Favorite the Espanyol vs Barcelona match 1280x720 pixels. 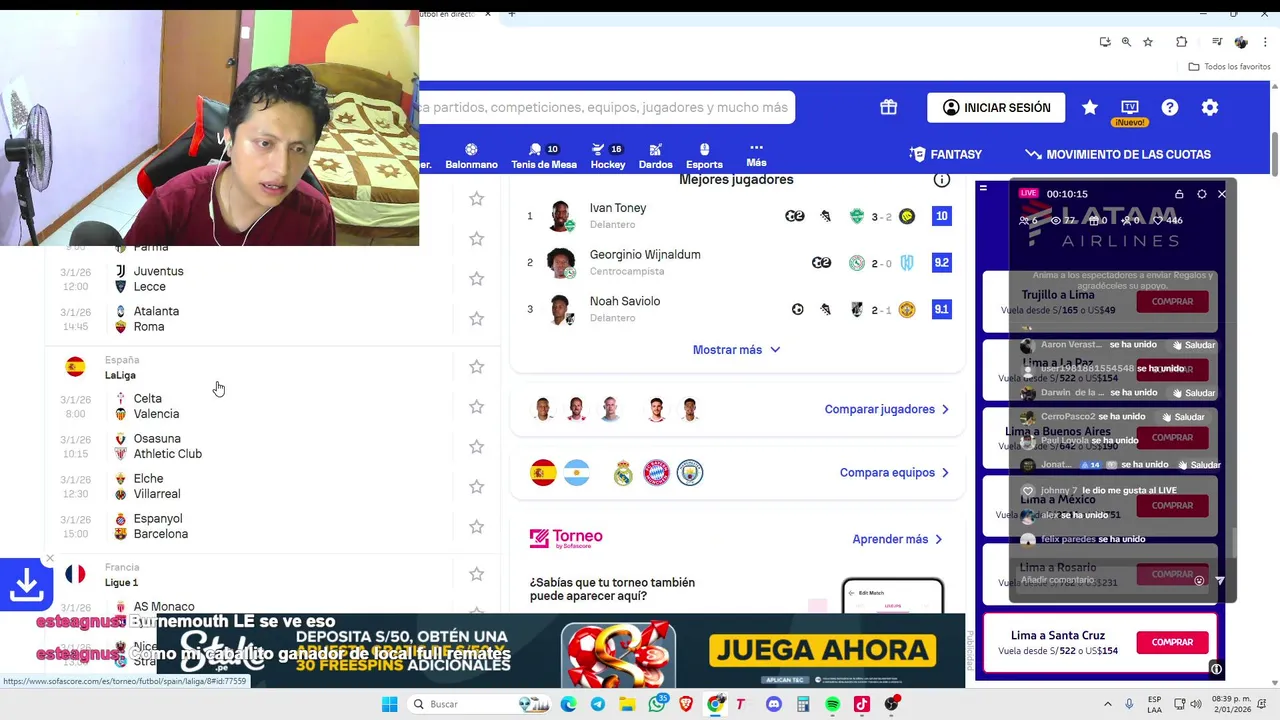[477, 527]
